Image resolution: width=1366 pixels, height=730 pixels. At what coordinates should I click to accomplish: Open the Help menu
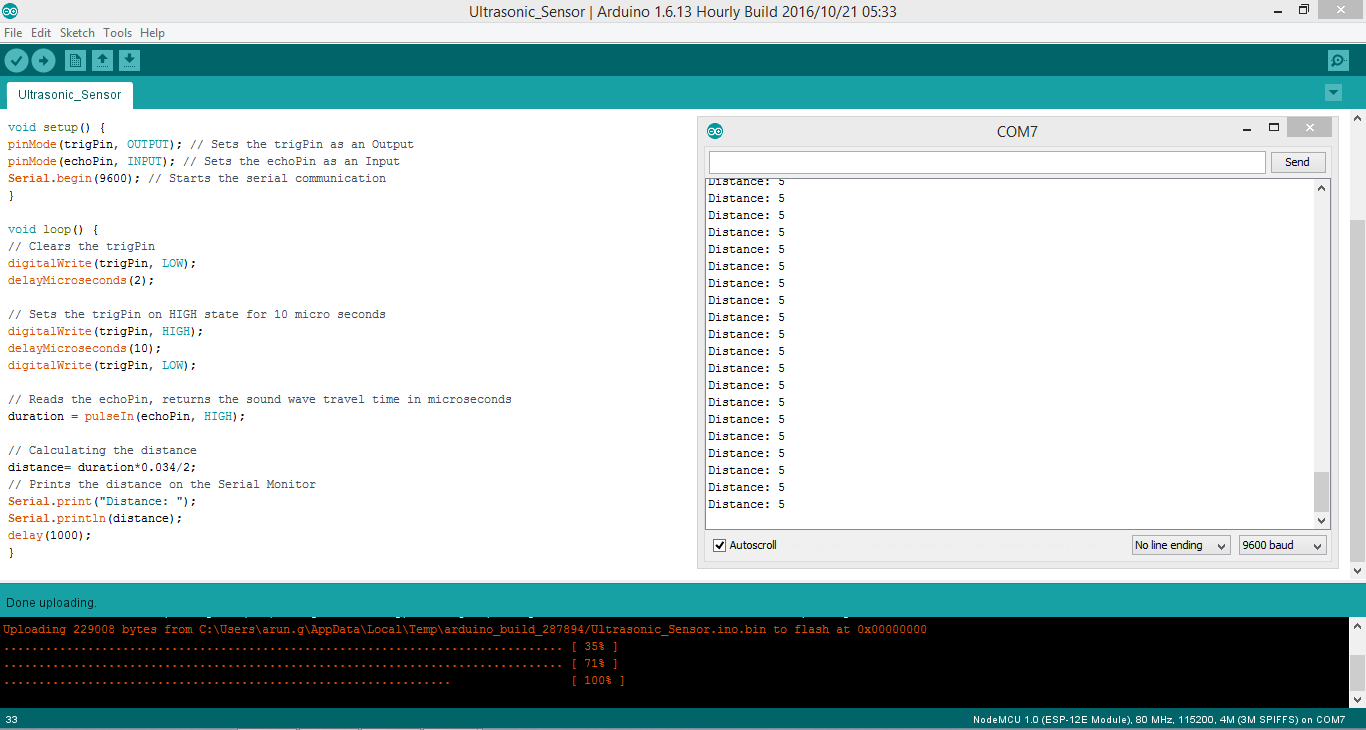[152, 33]
